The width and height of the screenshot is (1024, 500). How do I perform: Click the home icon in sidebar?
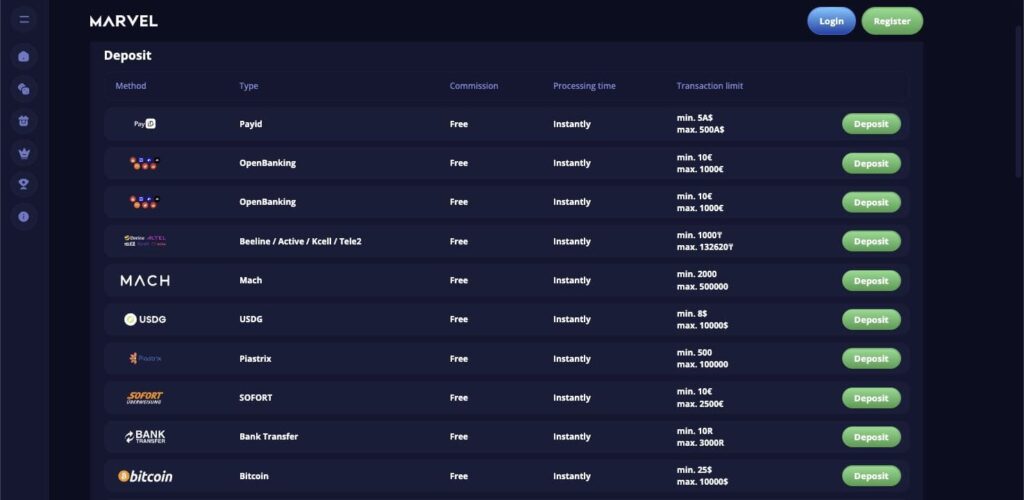(x=24, y=56)
